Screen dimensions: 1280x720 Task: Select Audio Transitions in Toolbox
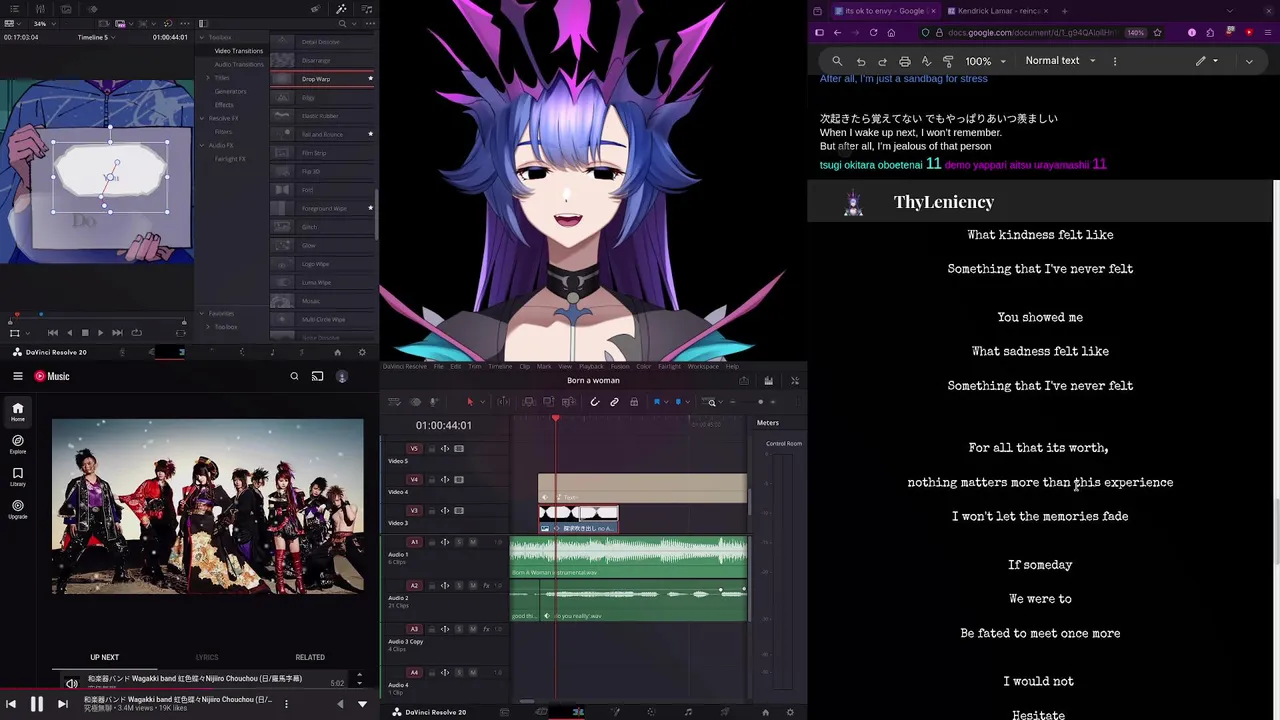(x=239, y=64)
